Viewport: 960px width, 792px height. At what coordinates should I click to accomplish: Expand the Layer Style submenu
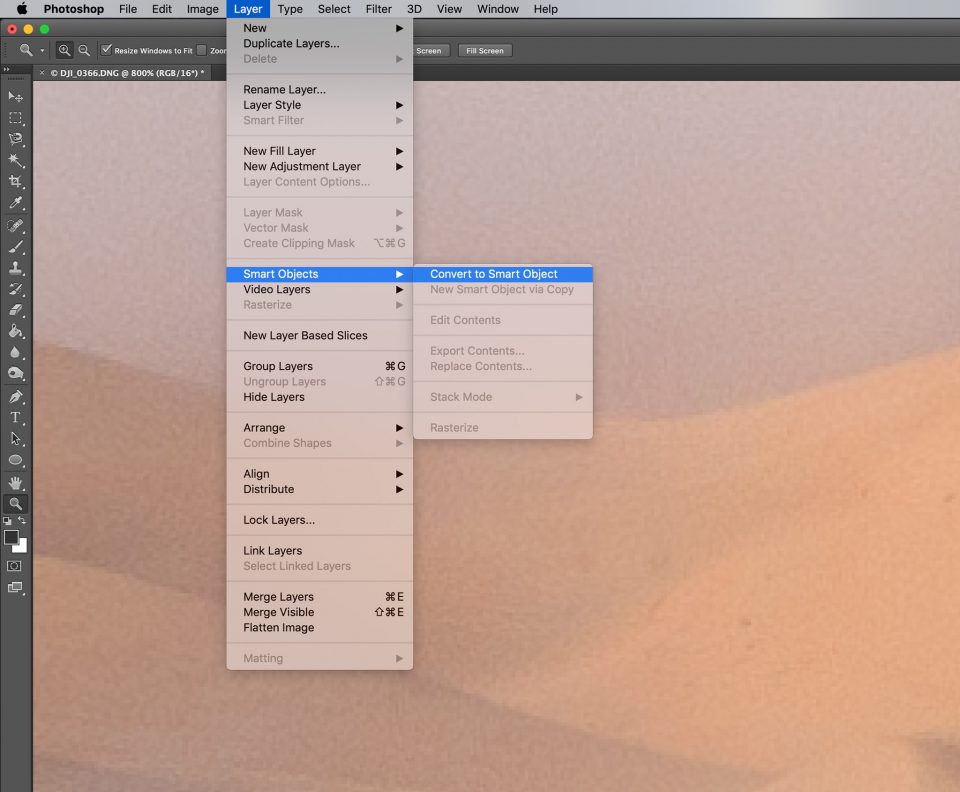pyautogui.click(x=320, y=105)
